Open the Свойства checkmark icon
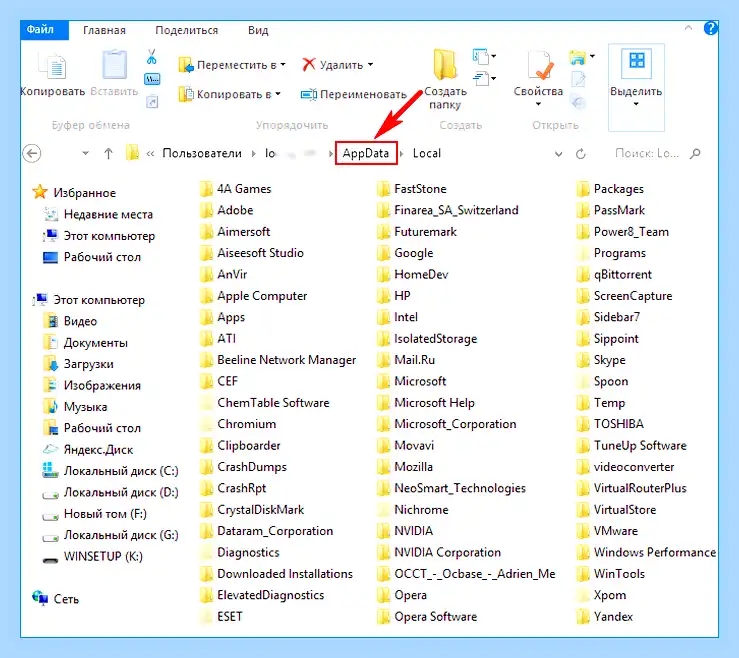This screenshot has height=658, width=739. tap(540, 66)
